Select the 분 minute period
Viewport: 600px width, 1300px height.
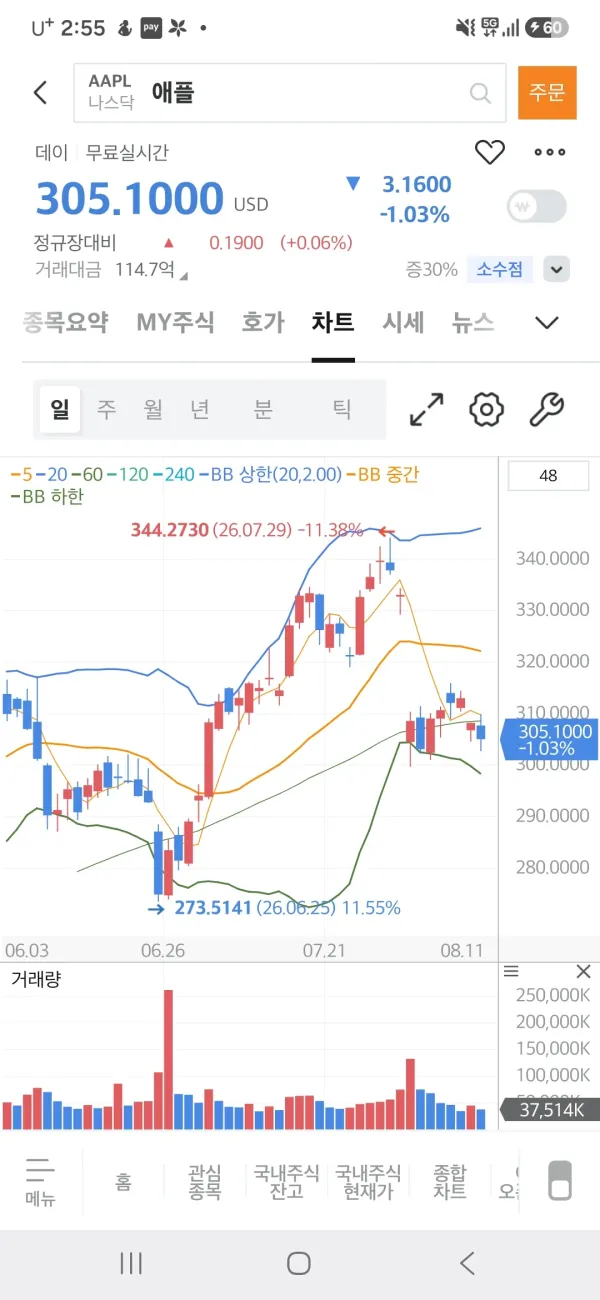click(262, 409)
